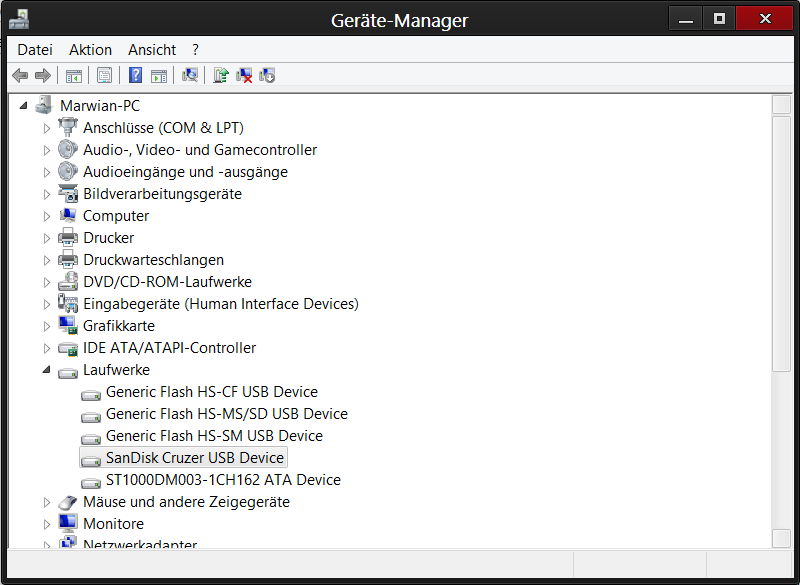This screenshot has height=585, width=800.
Task: Select Generic Flash HS-SM USB Device
Action: (x=214, y=436)
